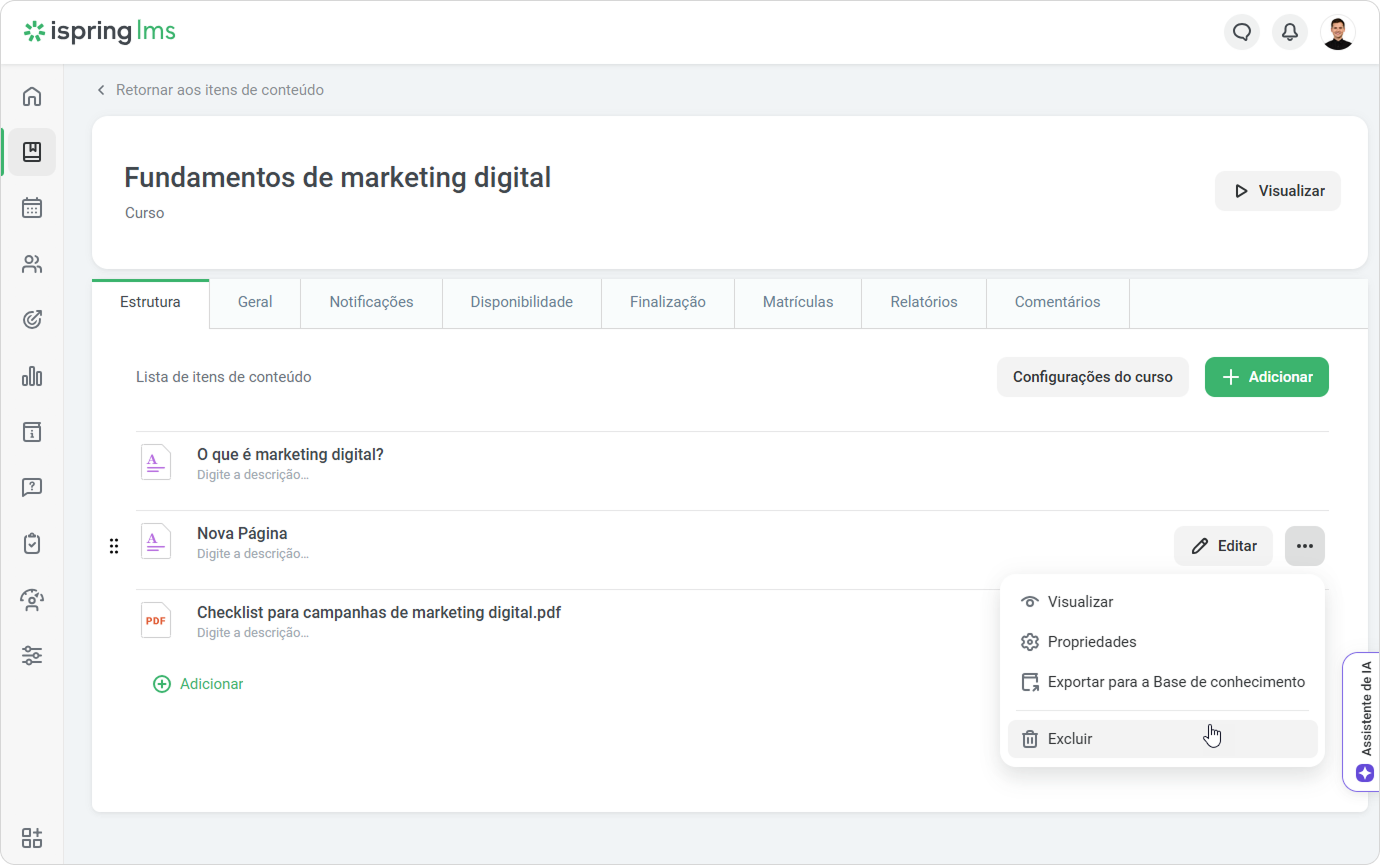1380x865 pixels.
Task: Switch to the Matrículas tab
Action: point(798,302)
